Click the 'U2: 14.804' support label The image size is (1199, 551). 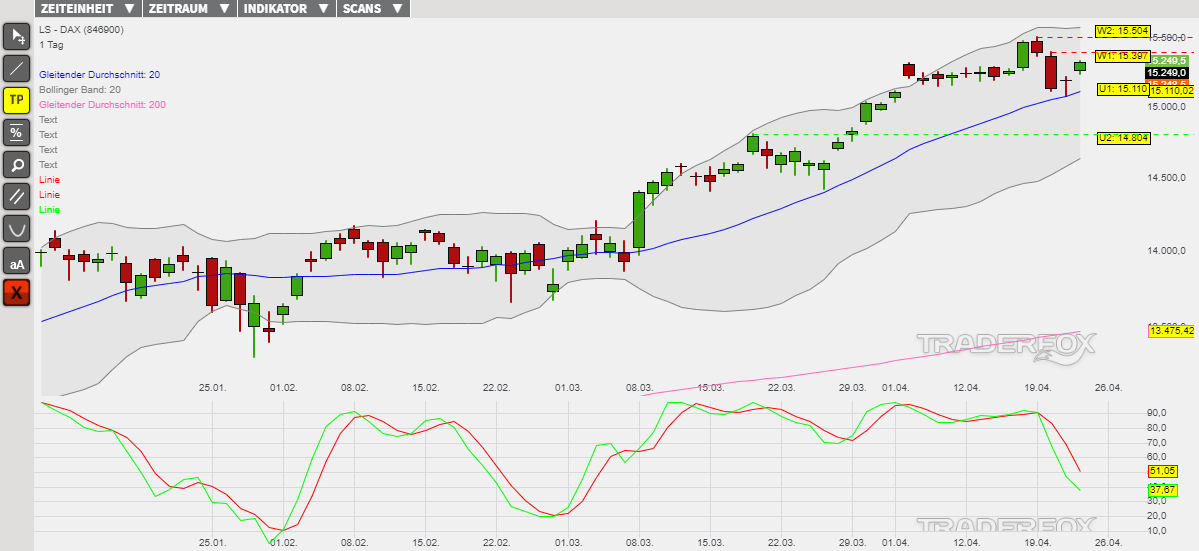click(x=1121, y=138)
